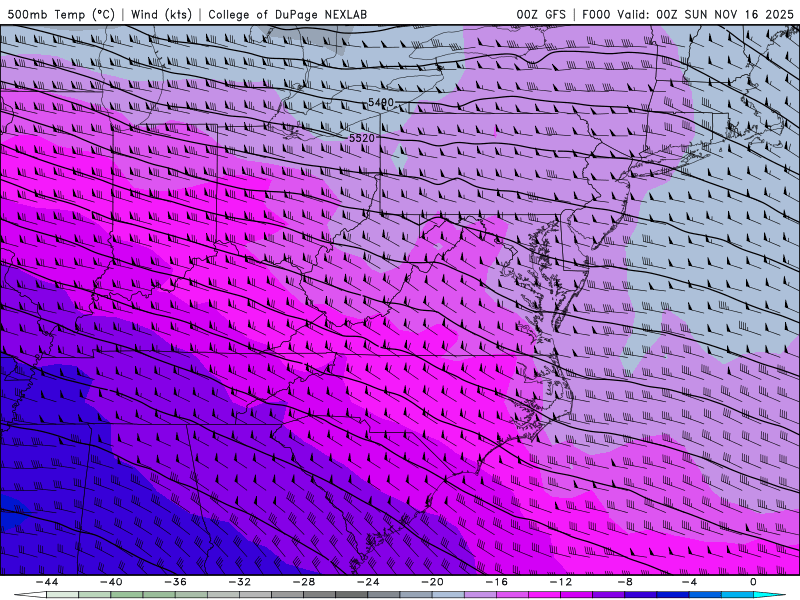Screen dimensions: 800x600
Task: Click the -36 value on the color scale
Action: pyautogui.click(x=175, y=582)
